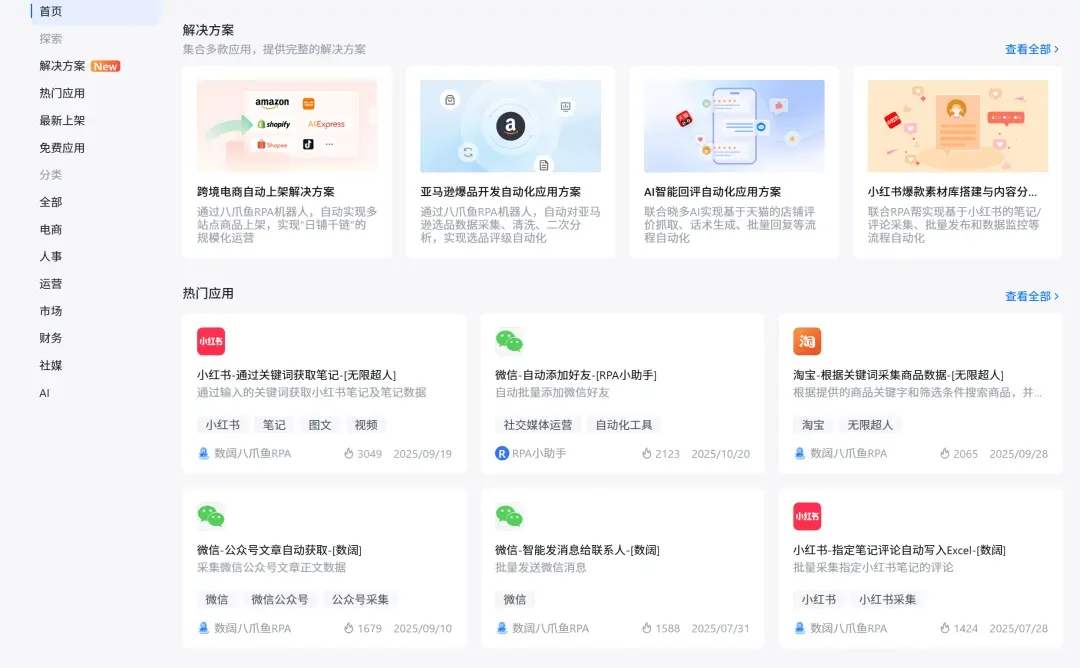This screenshot has height=668, width=1080.
Task: Click author avatar on 公众号文章自动获取 card
Action: click(203, 628)
